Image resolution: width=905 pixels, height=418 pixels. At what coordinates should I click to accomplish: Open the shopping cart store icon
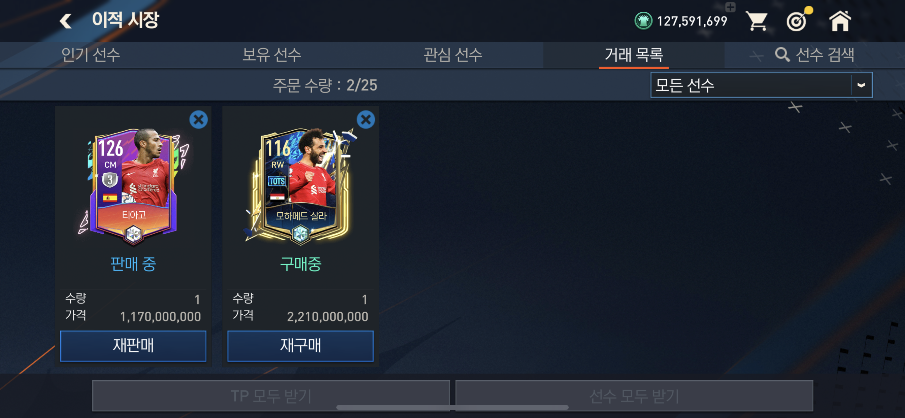click(x=756, y=21)
